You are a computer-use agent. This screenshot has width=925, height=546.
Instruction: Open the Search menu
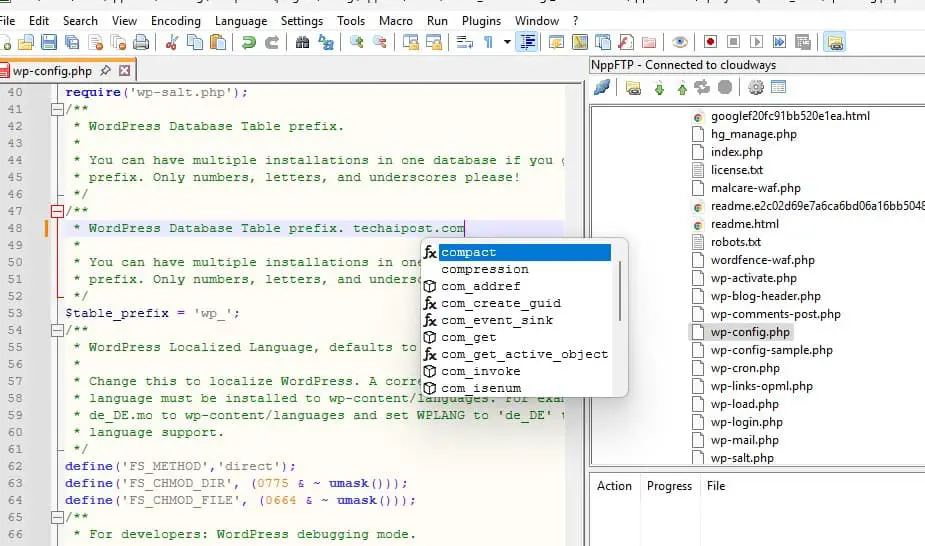[80, 21]
